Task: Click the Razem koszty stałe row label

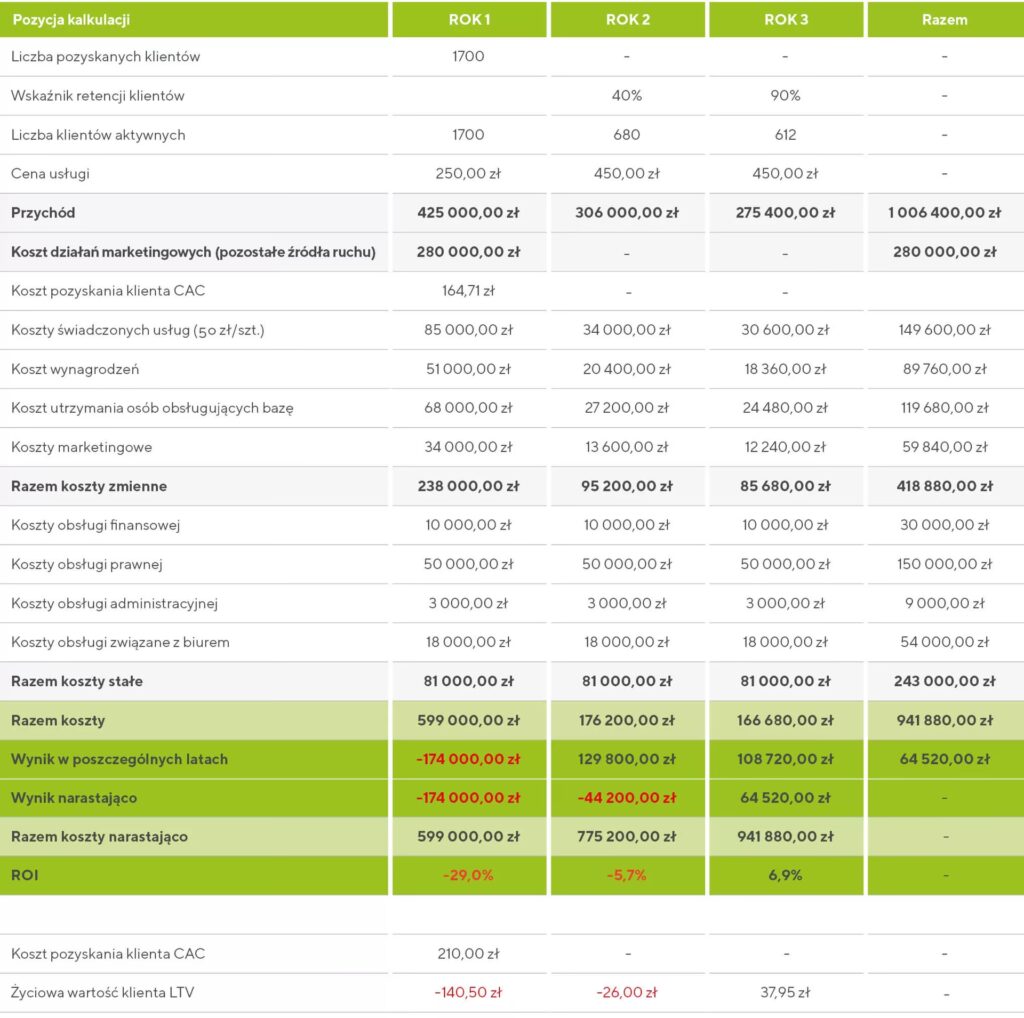Action: [x=77, y=681]
